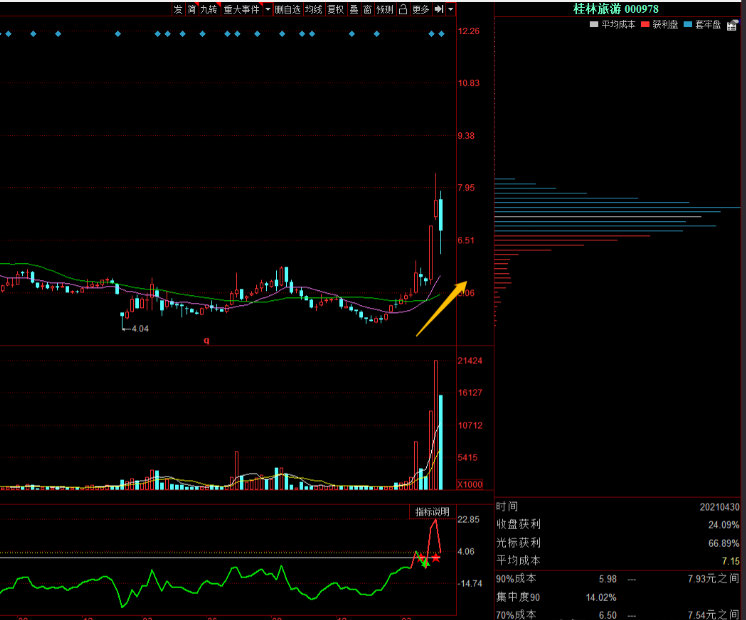Click the tallest red volume bar
The width and height of the screenshot is (746, 620).
(436, 425)
